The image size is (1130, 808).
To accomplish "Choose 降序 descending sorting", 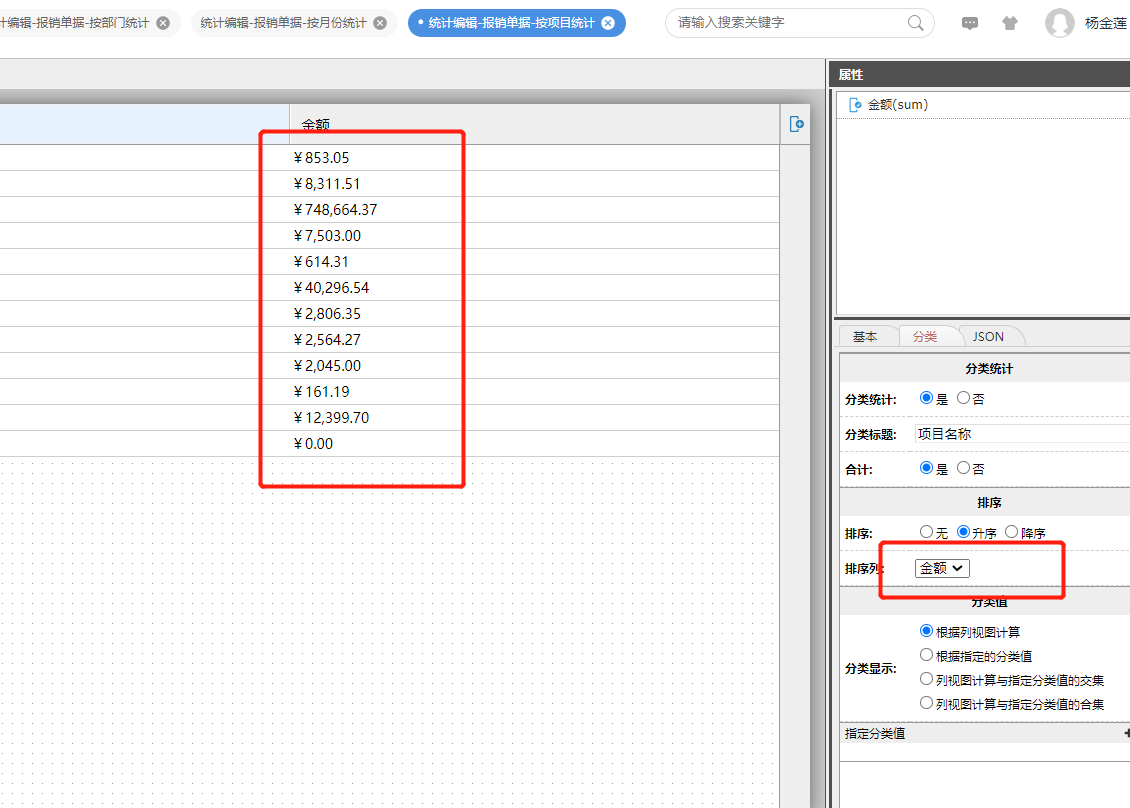I will pyautogui.click(x=1011, y=532).
